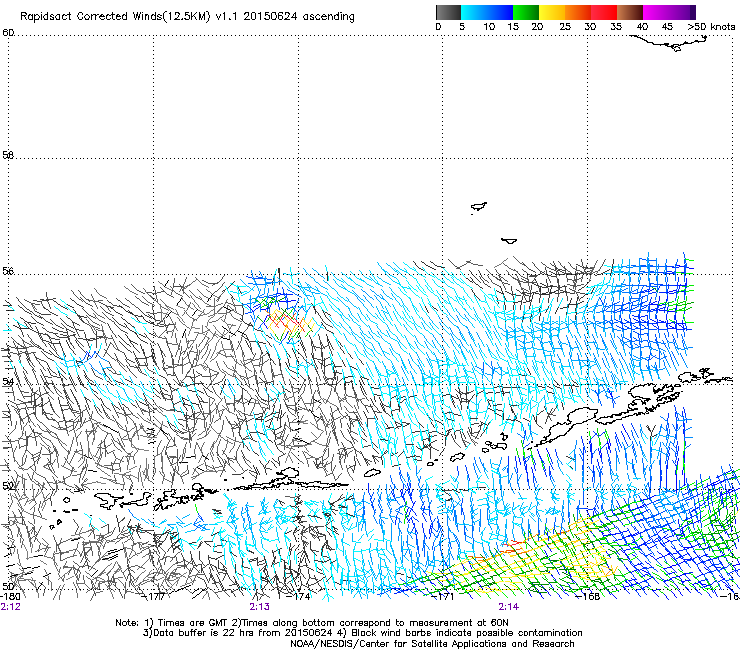This screenshot has height=650, width=740.
Task: Click the 2:14 timestamp label
Action: tap(508, 607)
